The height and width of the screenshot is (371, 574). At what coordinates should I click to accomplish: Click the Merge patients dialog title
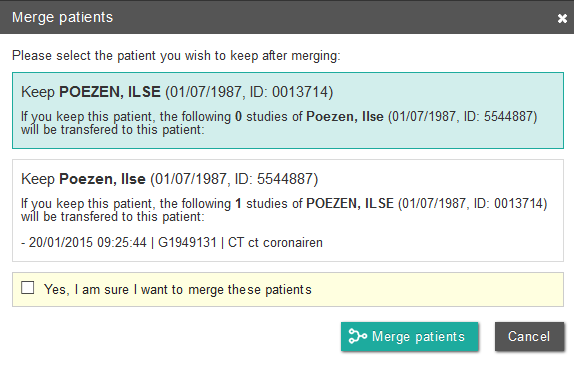coord(63,17)
